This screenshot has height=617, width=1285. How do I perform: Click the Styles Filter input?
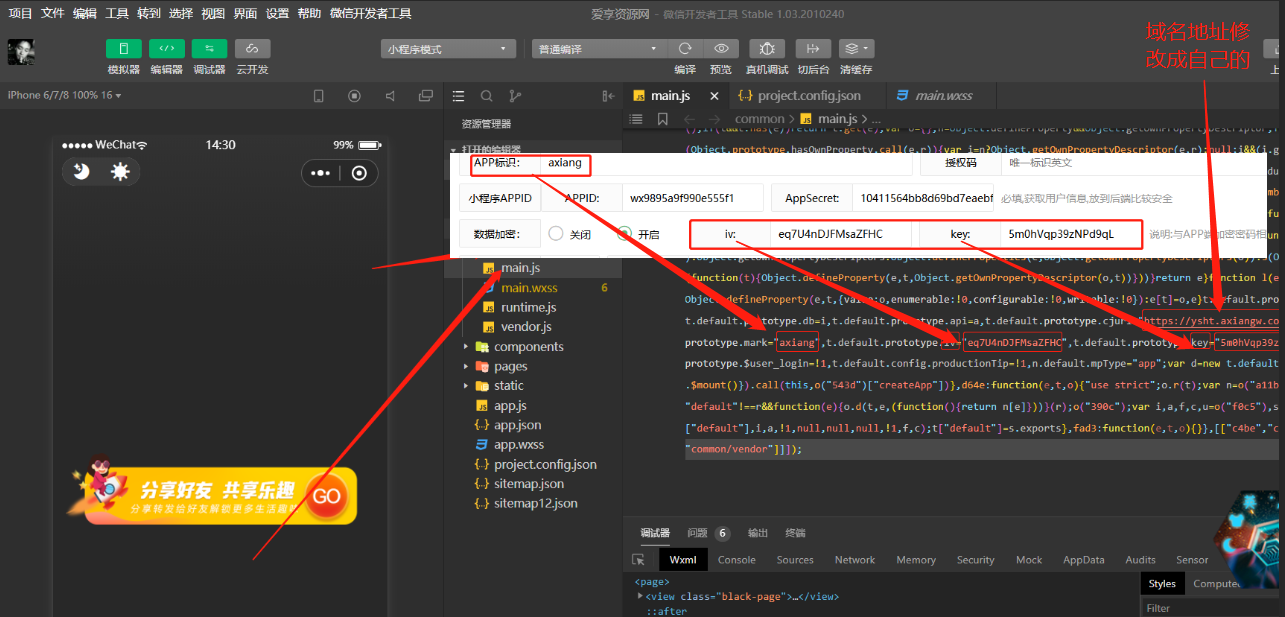(x=1212, y=607)
